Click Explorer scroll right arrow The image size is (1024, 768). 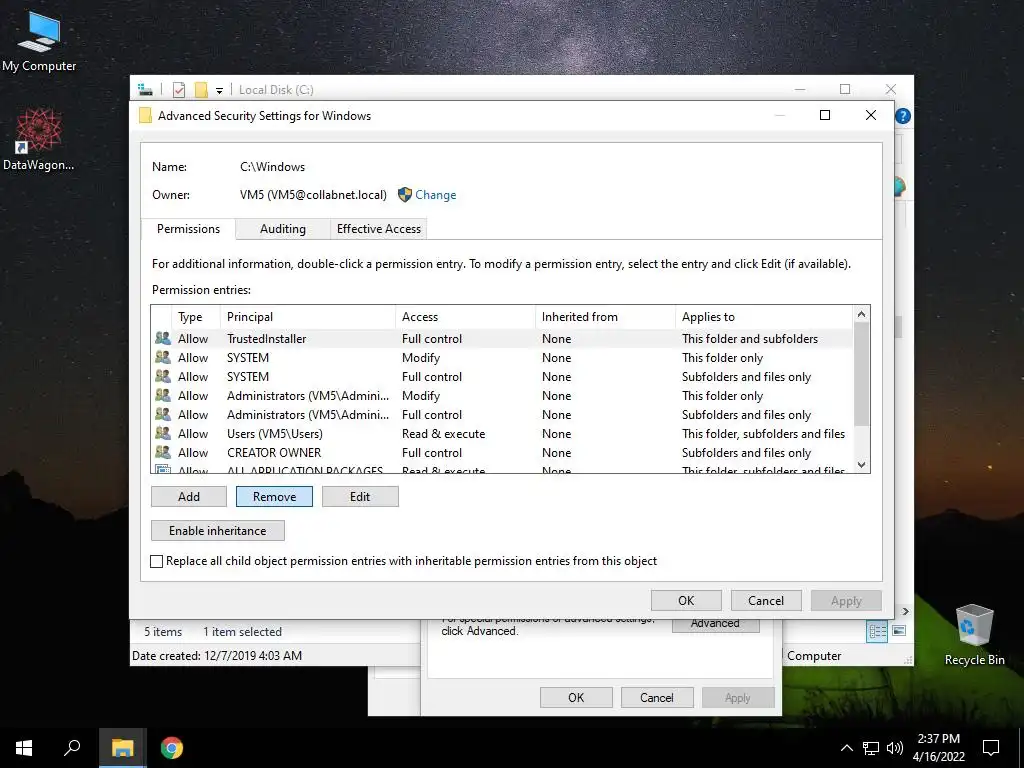pos(905,611)
